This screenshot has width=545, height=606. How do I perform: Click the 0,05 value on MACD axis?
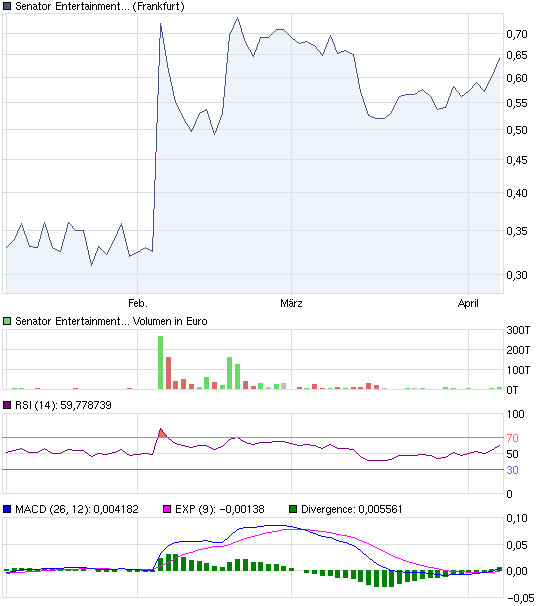[x=517, y=545]
